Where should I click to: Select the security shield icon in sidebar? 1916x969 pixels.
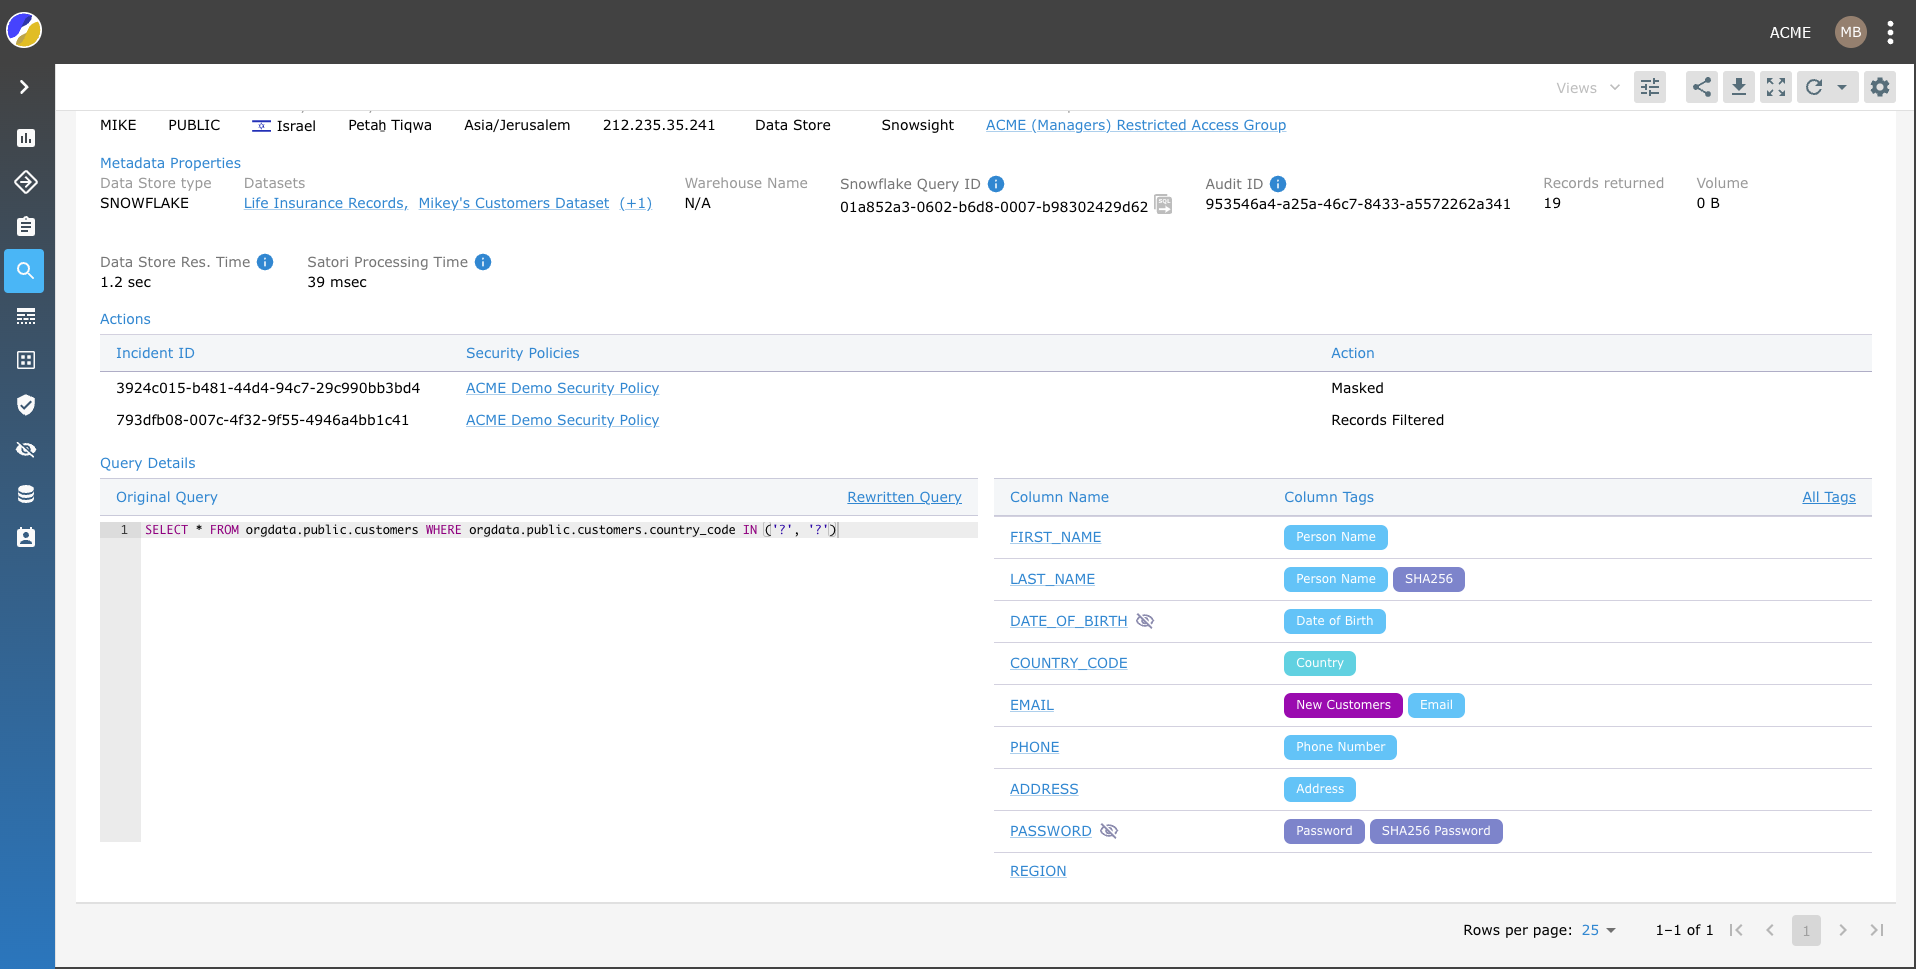pos(26,405)
